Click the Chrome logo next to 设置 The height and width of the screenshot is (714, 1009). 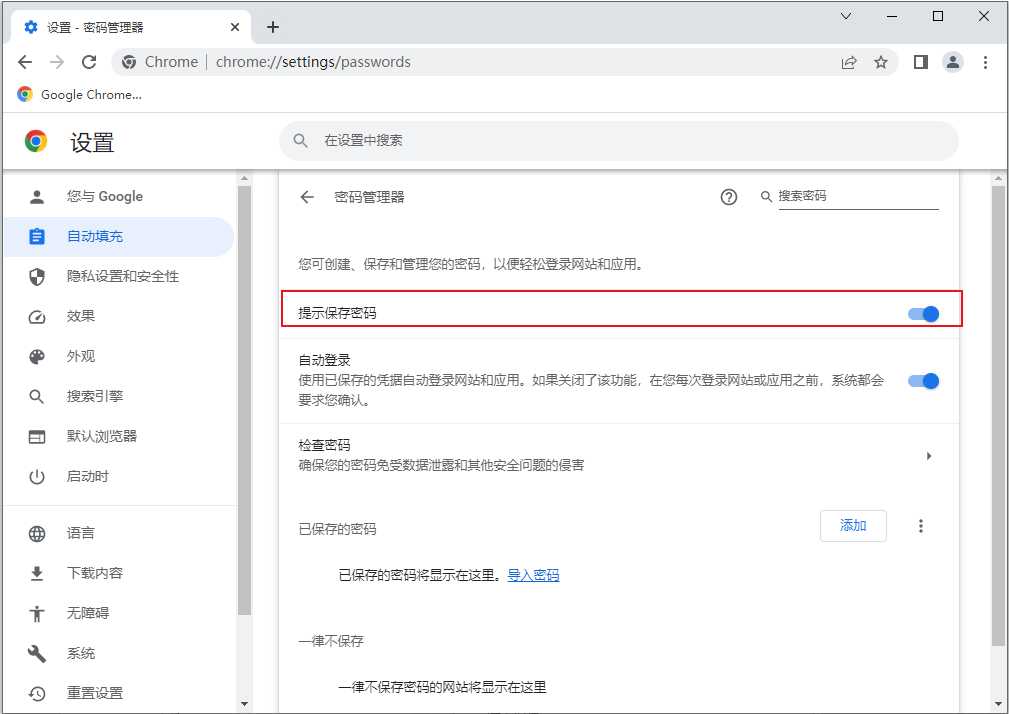pyautogui.click(x=36, y=141)
